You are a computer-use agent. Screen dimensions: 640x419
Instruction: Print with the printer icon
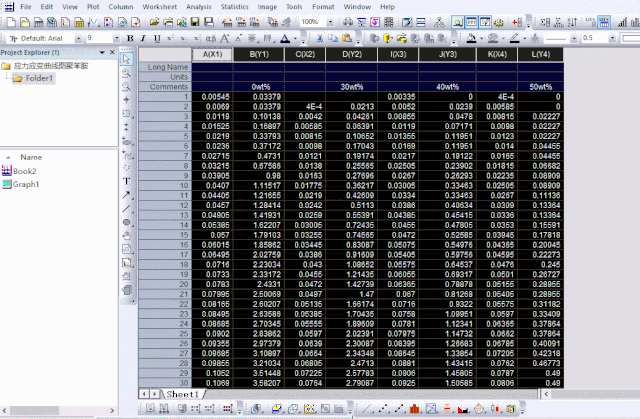348,22
